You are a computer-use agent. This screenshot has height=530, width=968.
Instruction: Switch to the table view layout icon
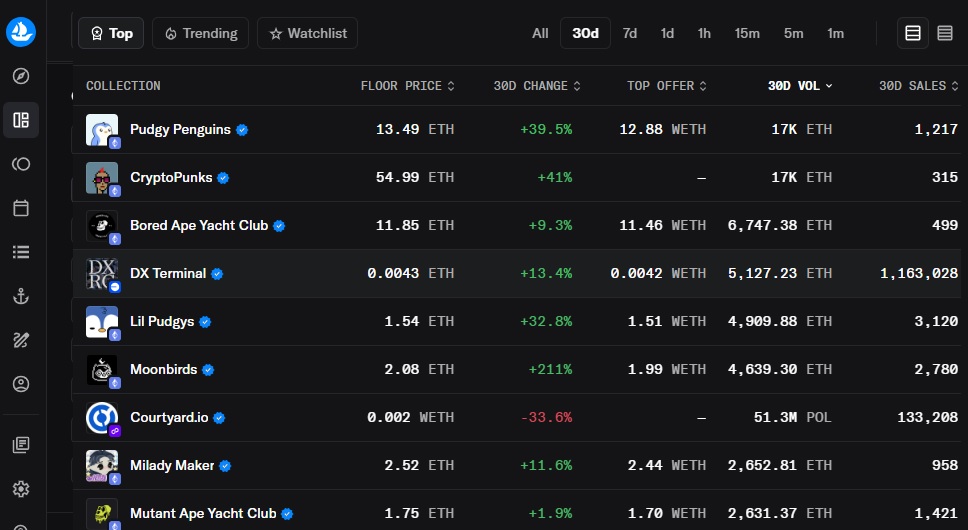(912, 33)
